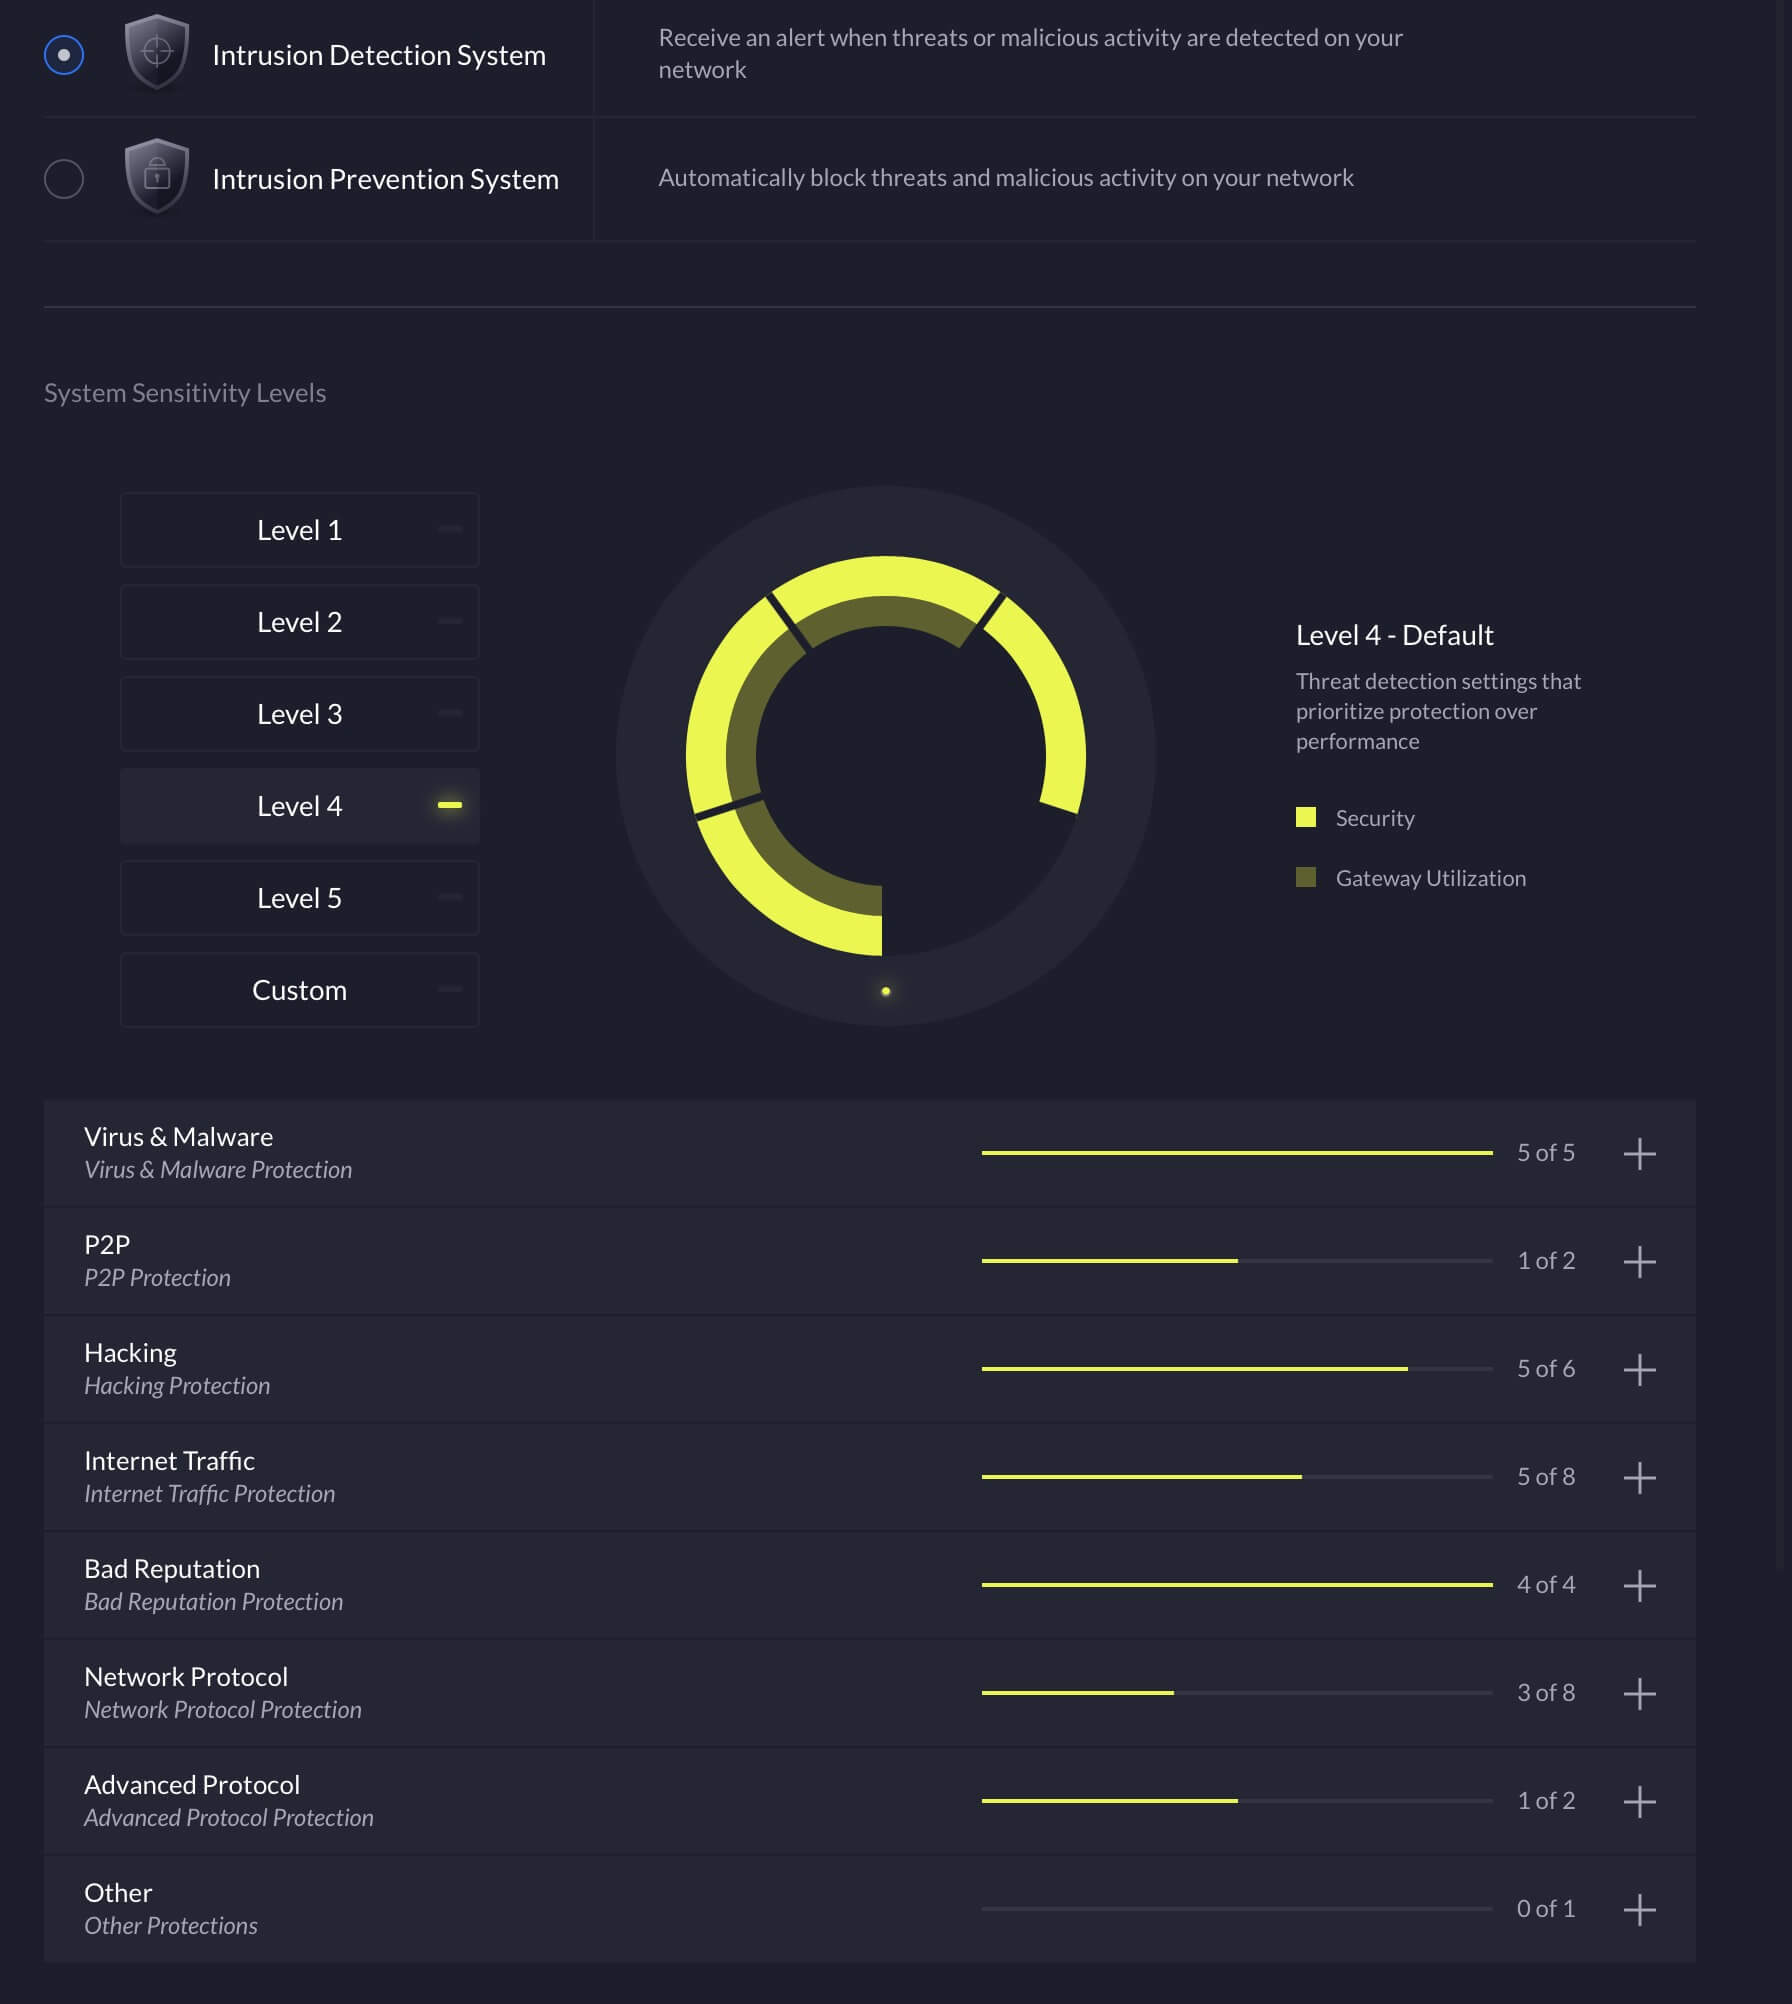The width and height of the screenshot is (1792, 2004).
Task: Click the Internet Traffic progress bar
Action: (1237, 1477)
